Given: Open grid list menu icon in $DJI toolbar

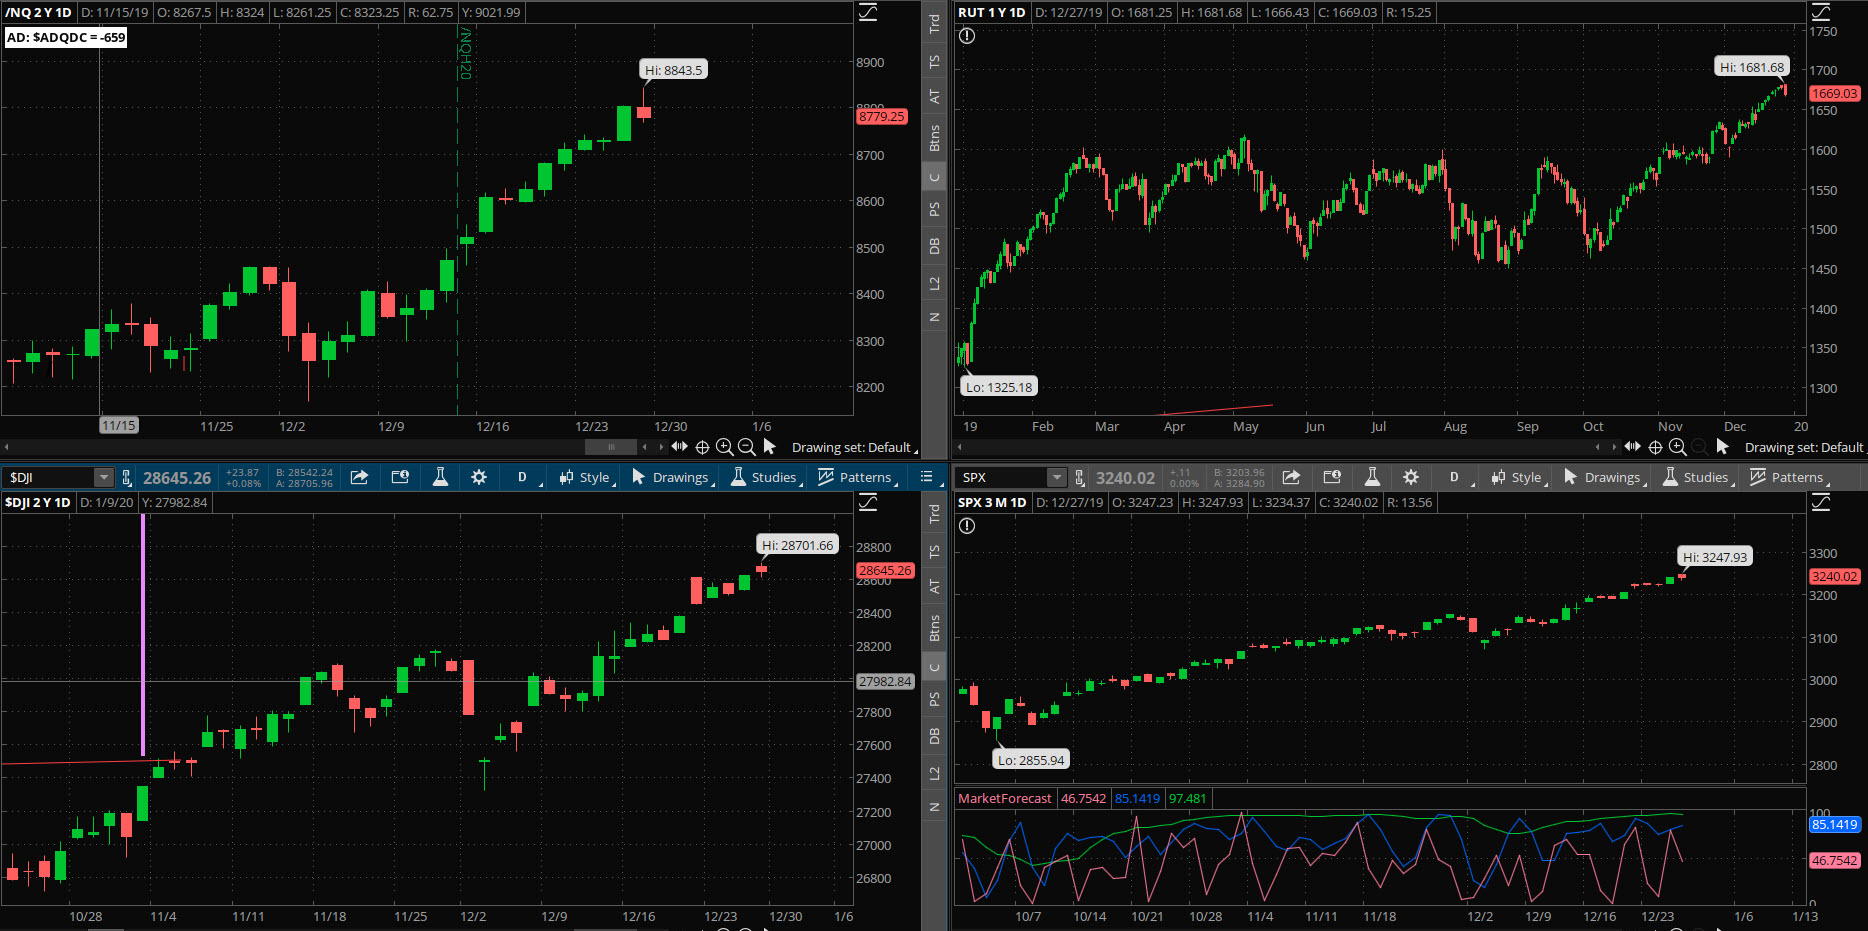Looking at the screenshot, I should pyautogui.click(x=927, y=477).
